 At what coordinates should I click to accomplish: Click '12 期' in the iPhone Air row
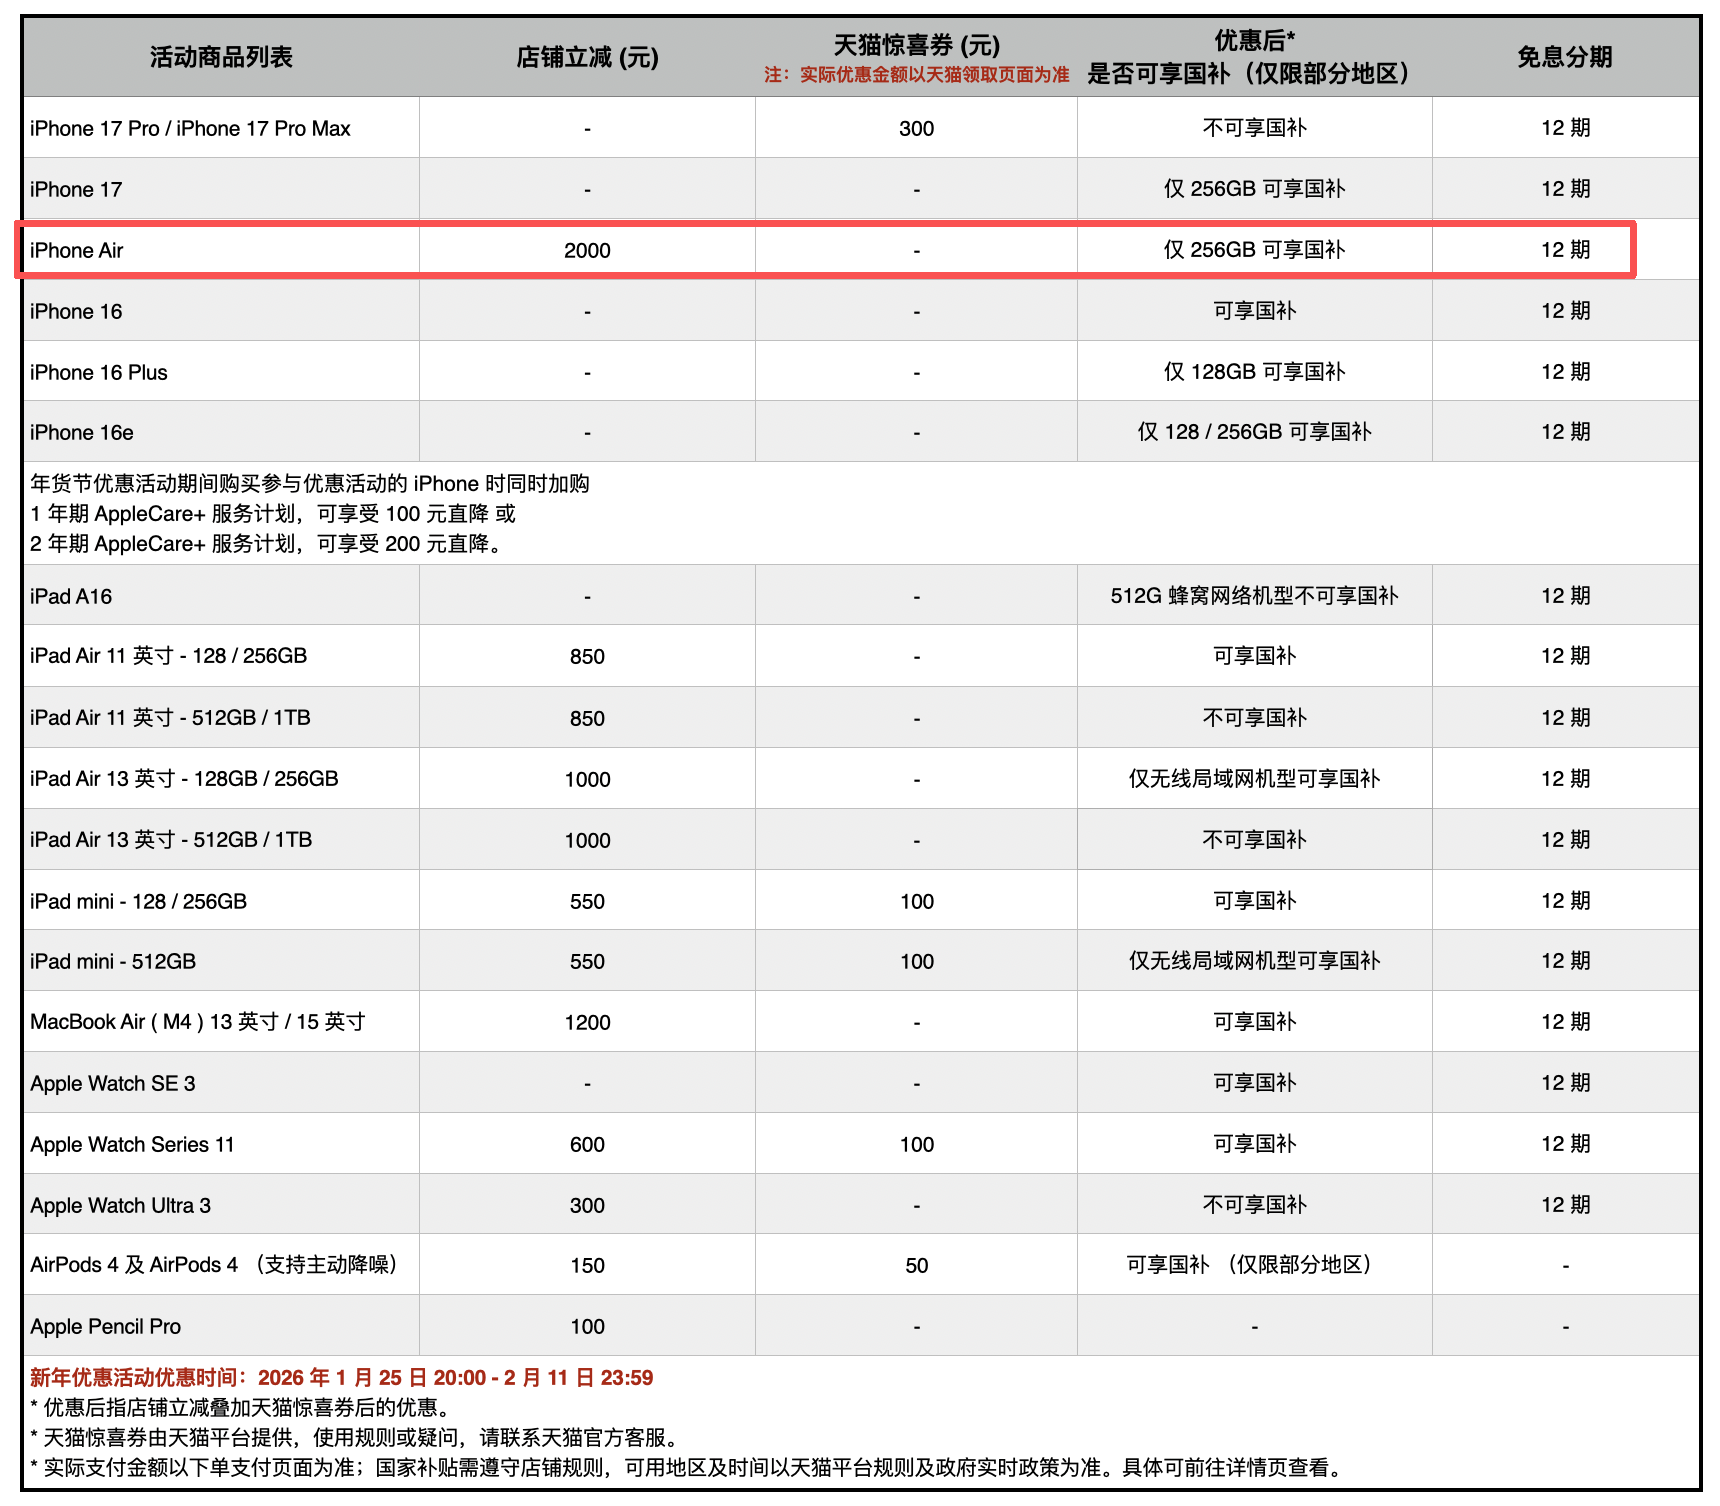[x=1565, y=250]
